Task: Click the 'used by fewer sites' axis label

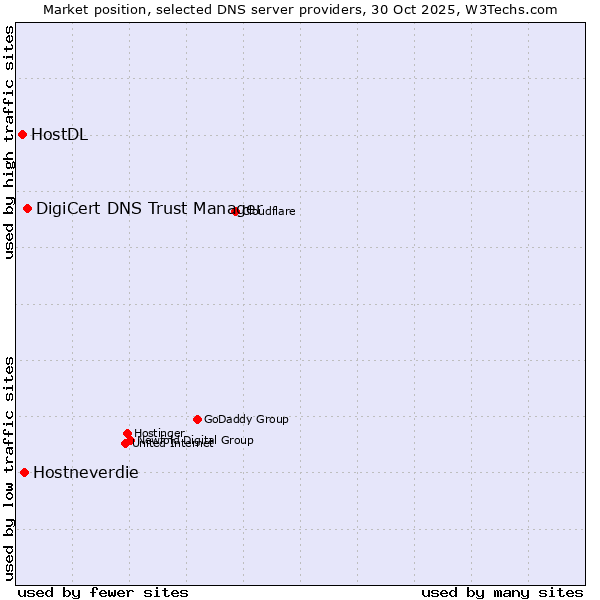Action: click(103, 592)
